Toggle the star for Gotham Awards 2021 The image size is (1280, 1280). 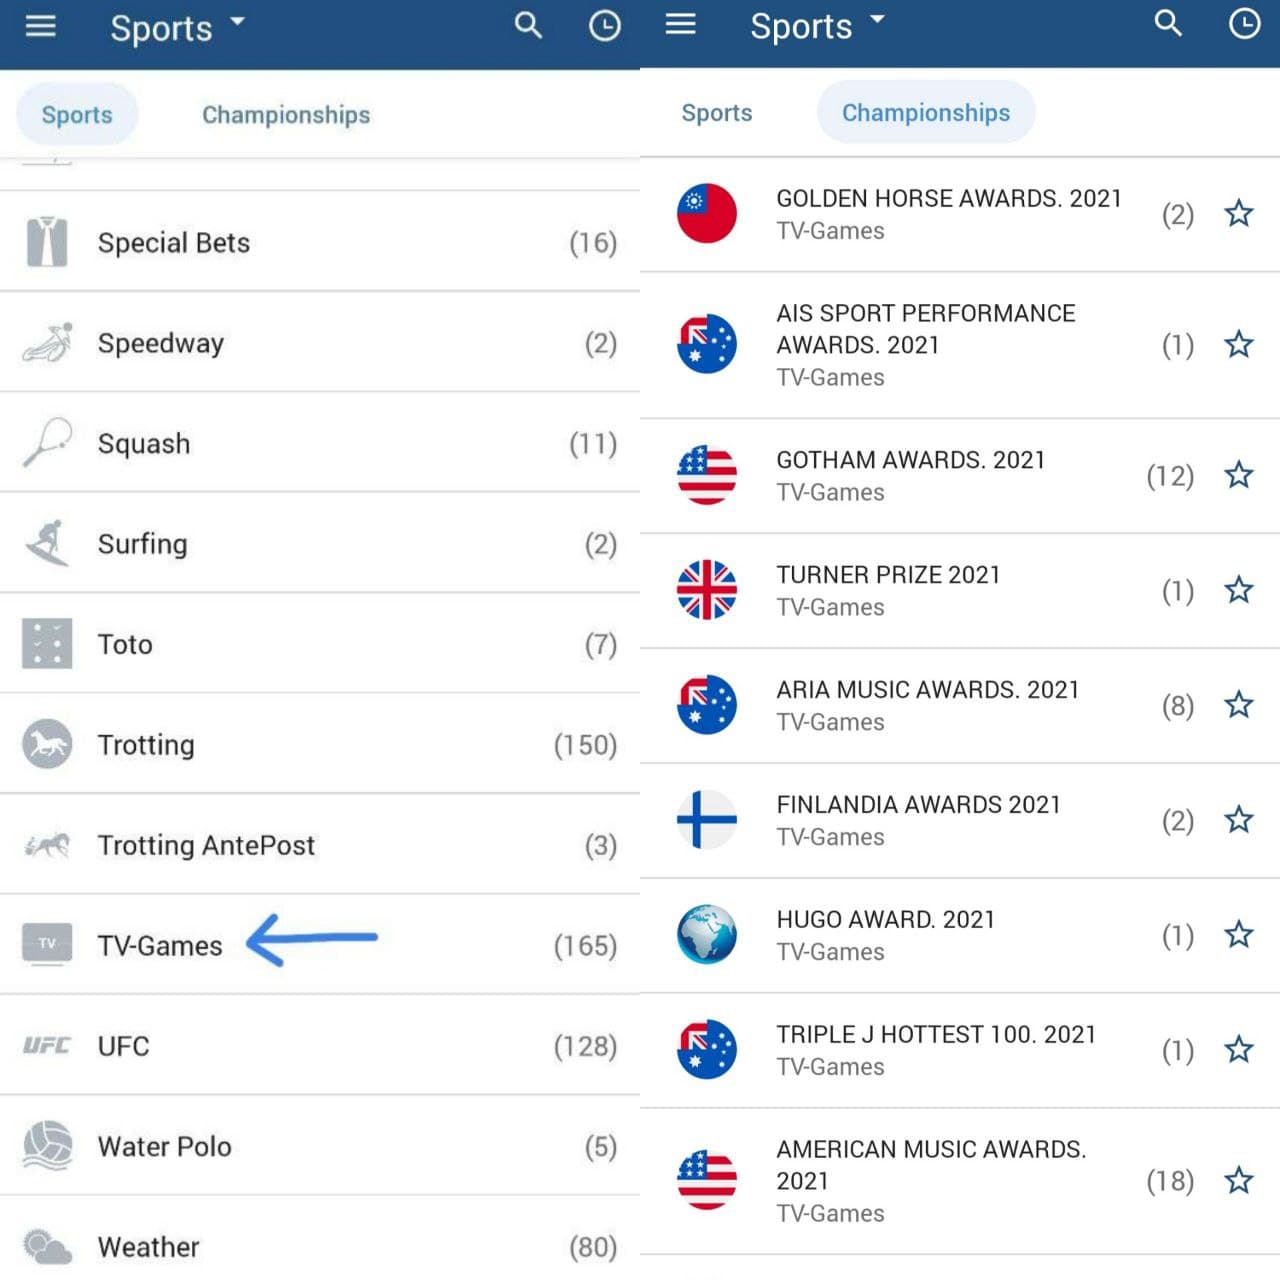point(1238,475)
